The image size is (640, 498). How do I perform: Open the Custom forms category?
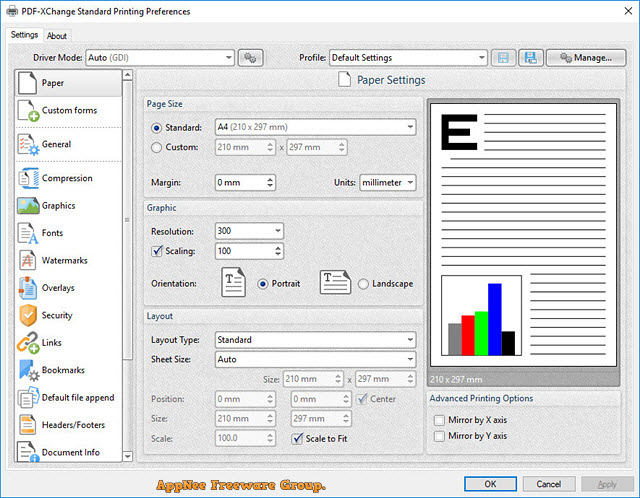(x=69, y=111)
